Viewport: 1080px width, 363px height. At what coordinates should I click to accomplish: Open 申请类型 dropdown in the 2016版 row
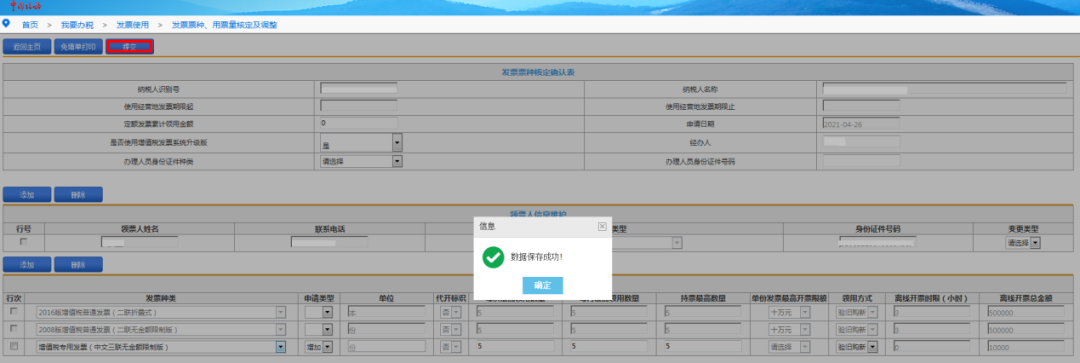(x=319, y=312)
